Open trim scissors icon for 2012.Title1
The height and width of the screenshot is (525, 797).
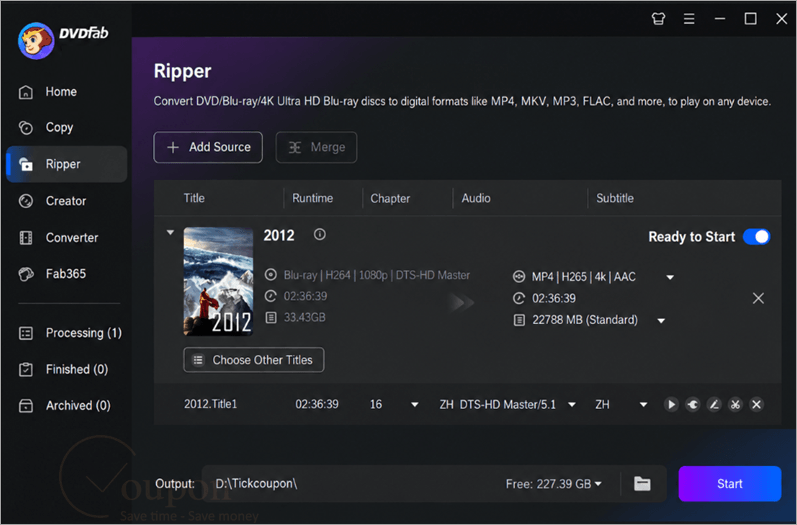tap(735, 405)
